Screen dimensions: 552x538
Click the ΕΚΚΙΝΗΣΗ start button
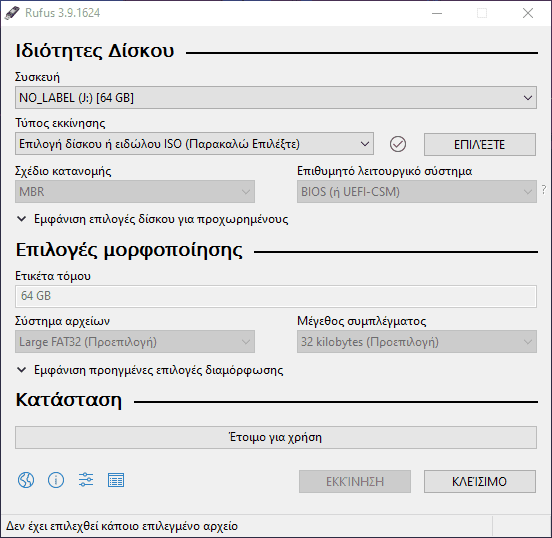[355, 481]
